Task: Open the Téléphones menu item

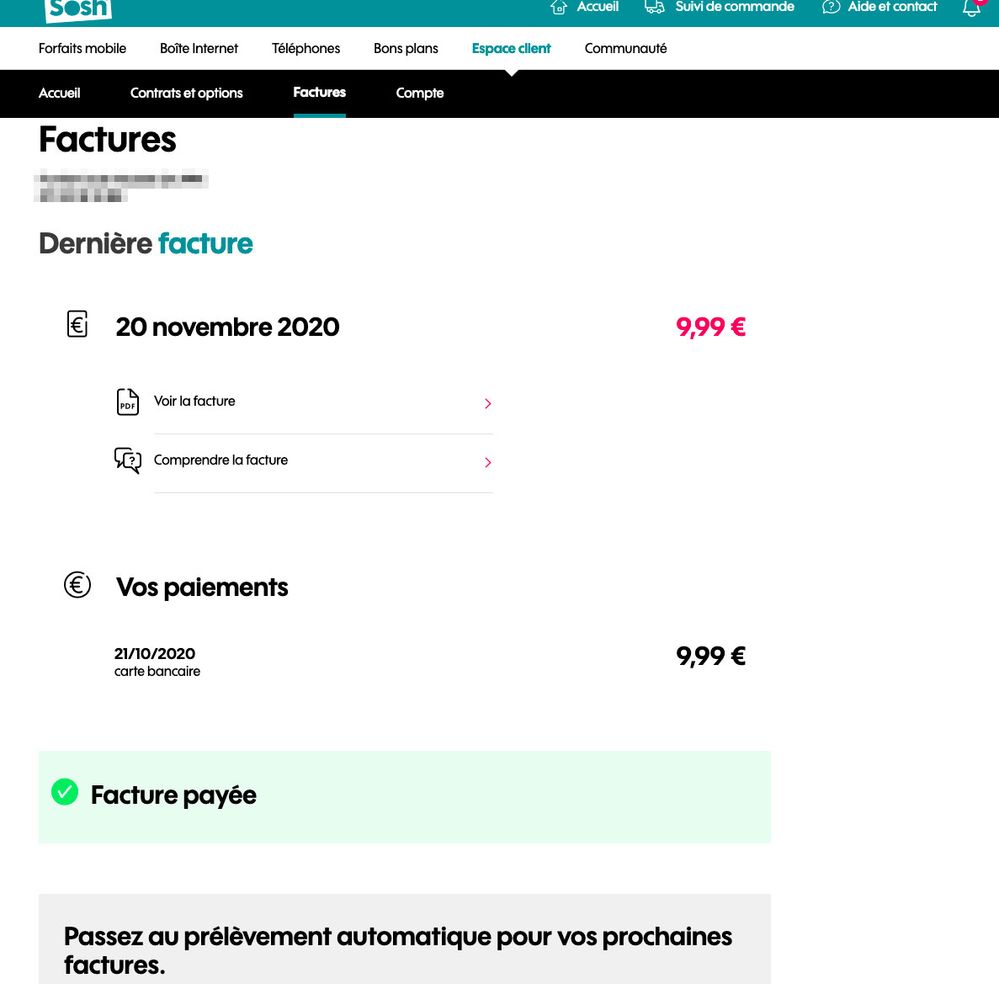Action: (306, 48)
